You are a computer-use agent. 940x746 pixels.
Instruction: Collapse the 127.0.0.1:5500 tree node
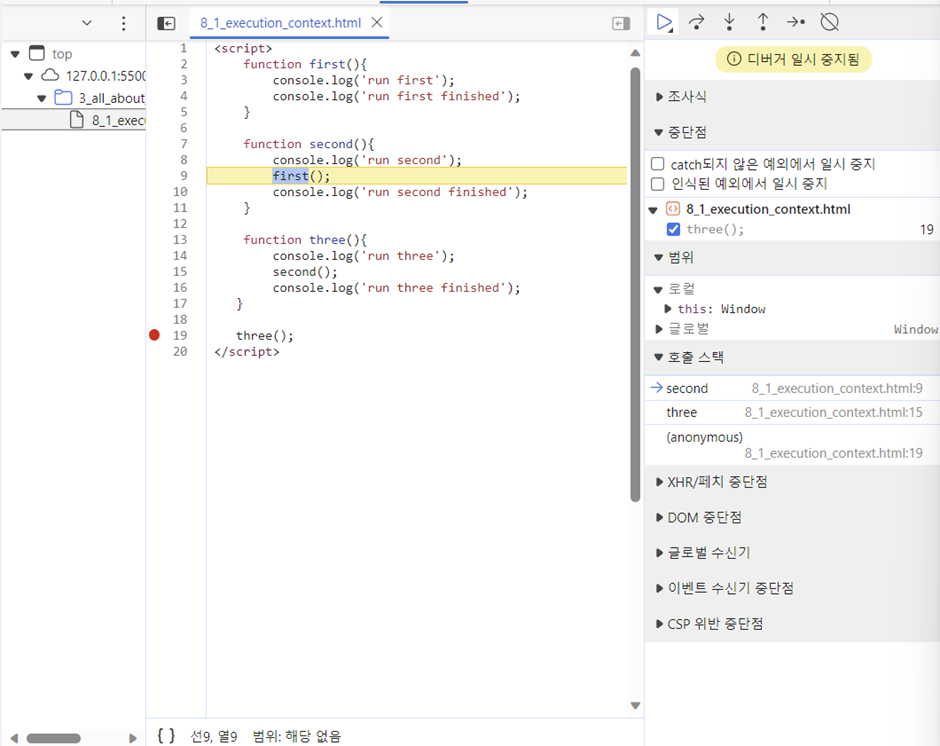[x=28, y=76]
